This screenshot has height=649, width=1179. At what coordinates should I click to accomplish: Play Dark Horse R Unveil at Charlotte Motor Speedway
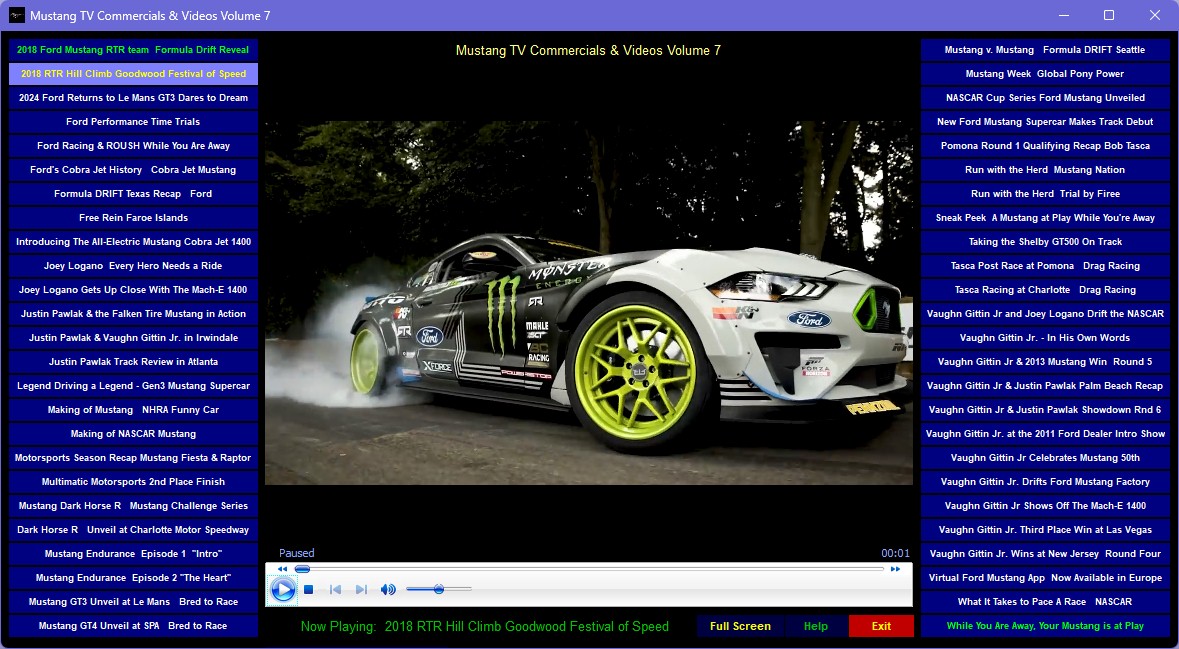tap(133, 530)
